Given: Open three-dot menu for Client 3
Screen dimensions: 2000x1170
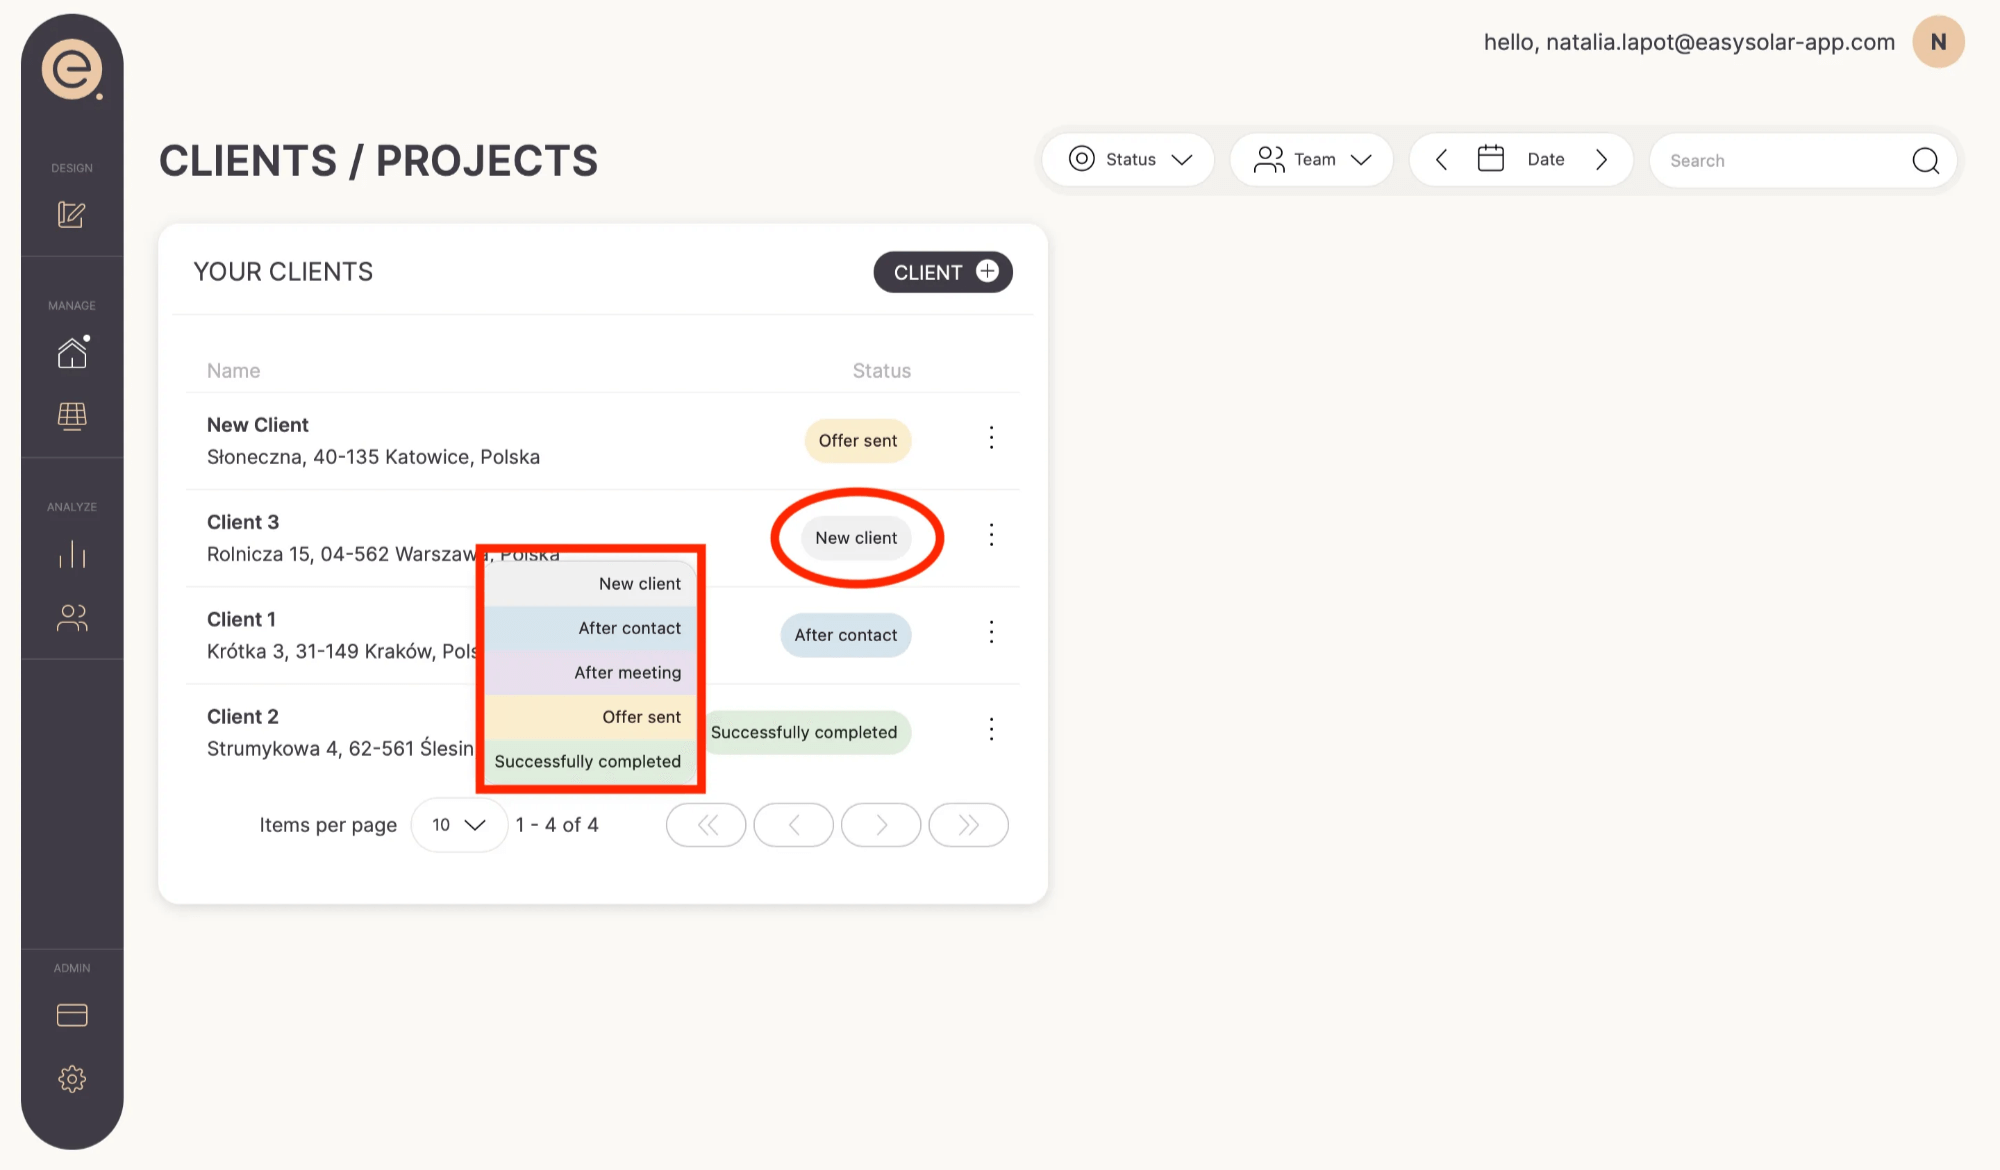Looking at the screenshot, I should pos(992,535).
